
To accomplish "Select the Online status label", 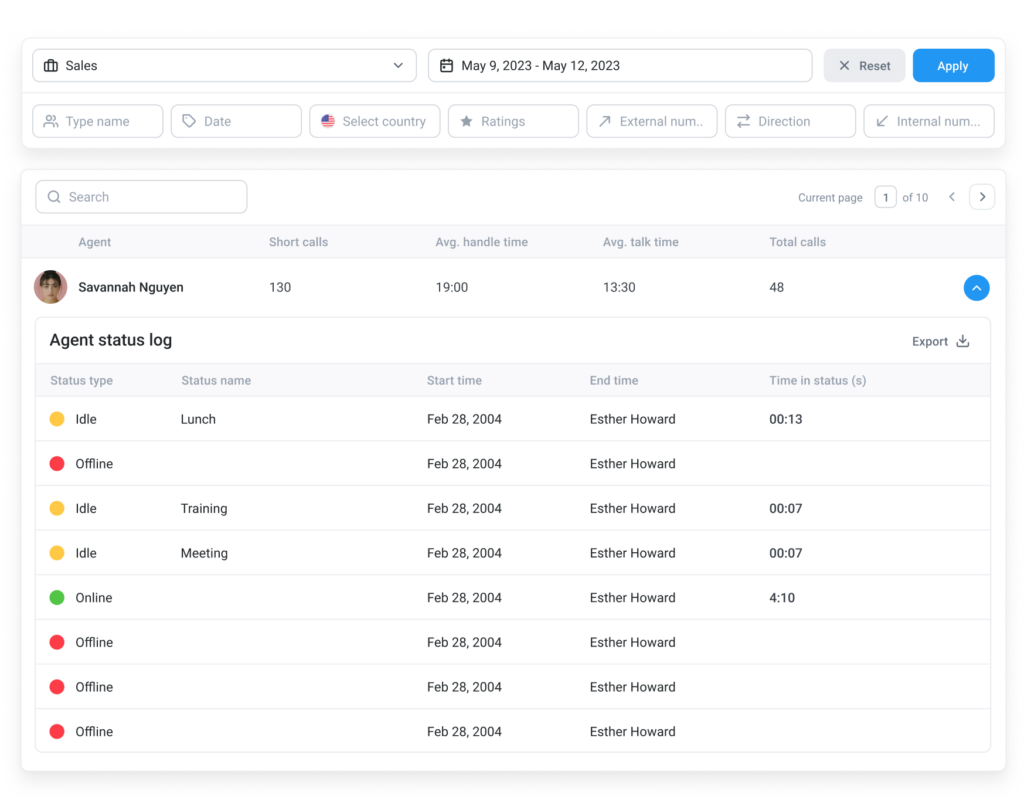I will coord(93,597).
